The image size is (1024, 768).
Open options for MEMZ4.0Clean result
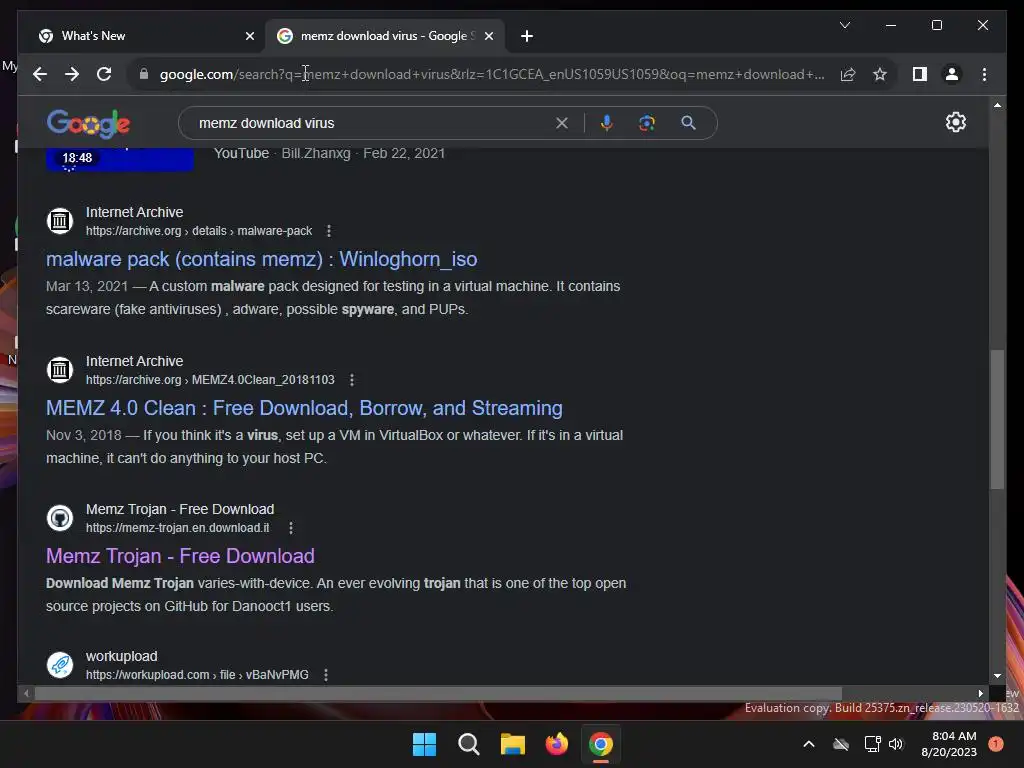pyautogui.click(x=352, y=380)
